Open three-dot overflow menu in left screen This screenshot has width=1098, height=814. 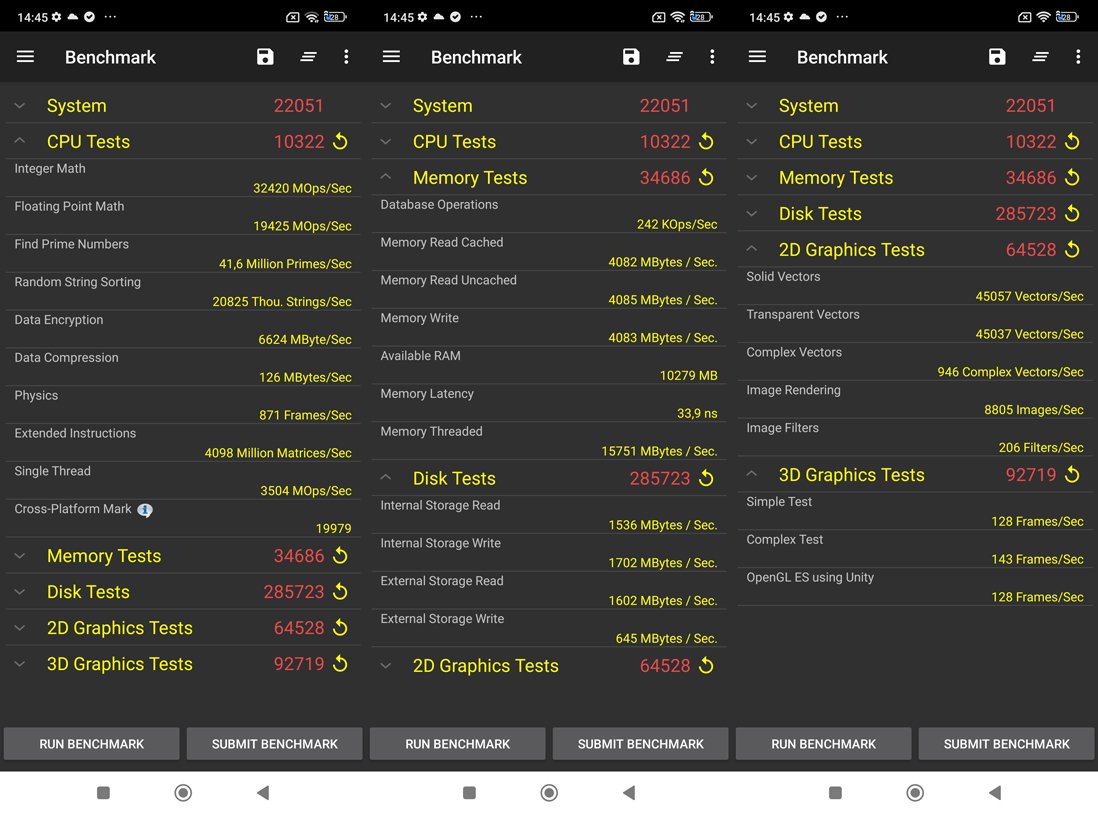point(346,57)
